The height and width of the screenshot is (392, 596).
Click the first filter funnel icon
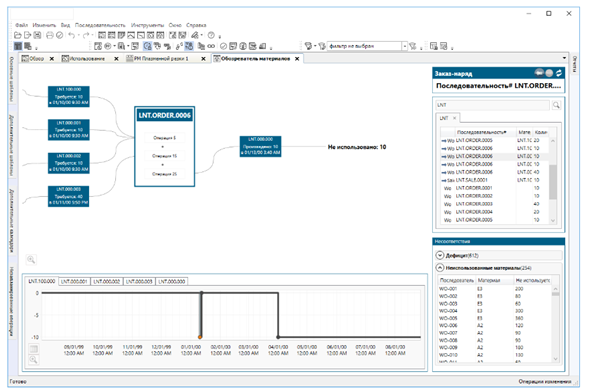pos(308,46)
